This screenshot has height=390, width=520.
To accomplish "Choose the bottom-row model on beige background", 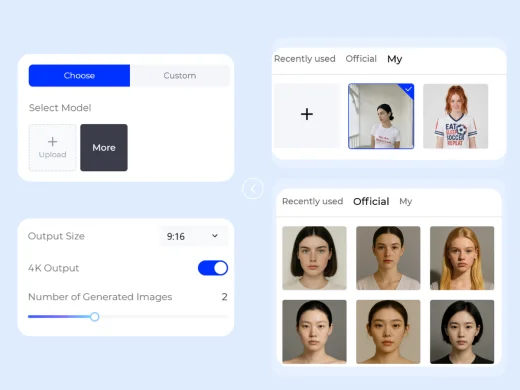I will point(388,332).
